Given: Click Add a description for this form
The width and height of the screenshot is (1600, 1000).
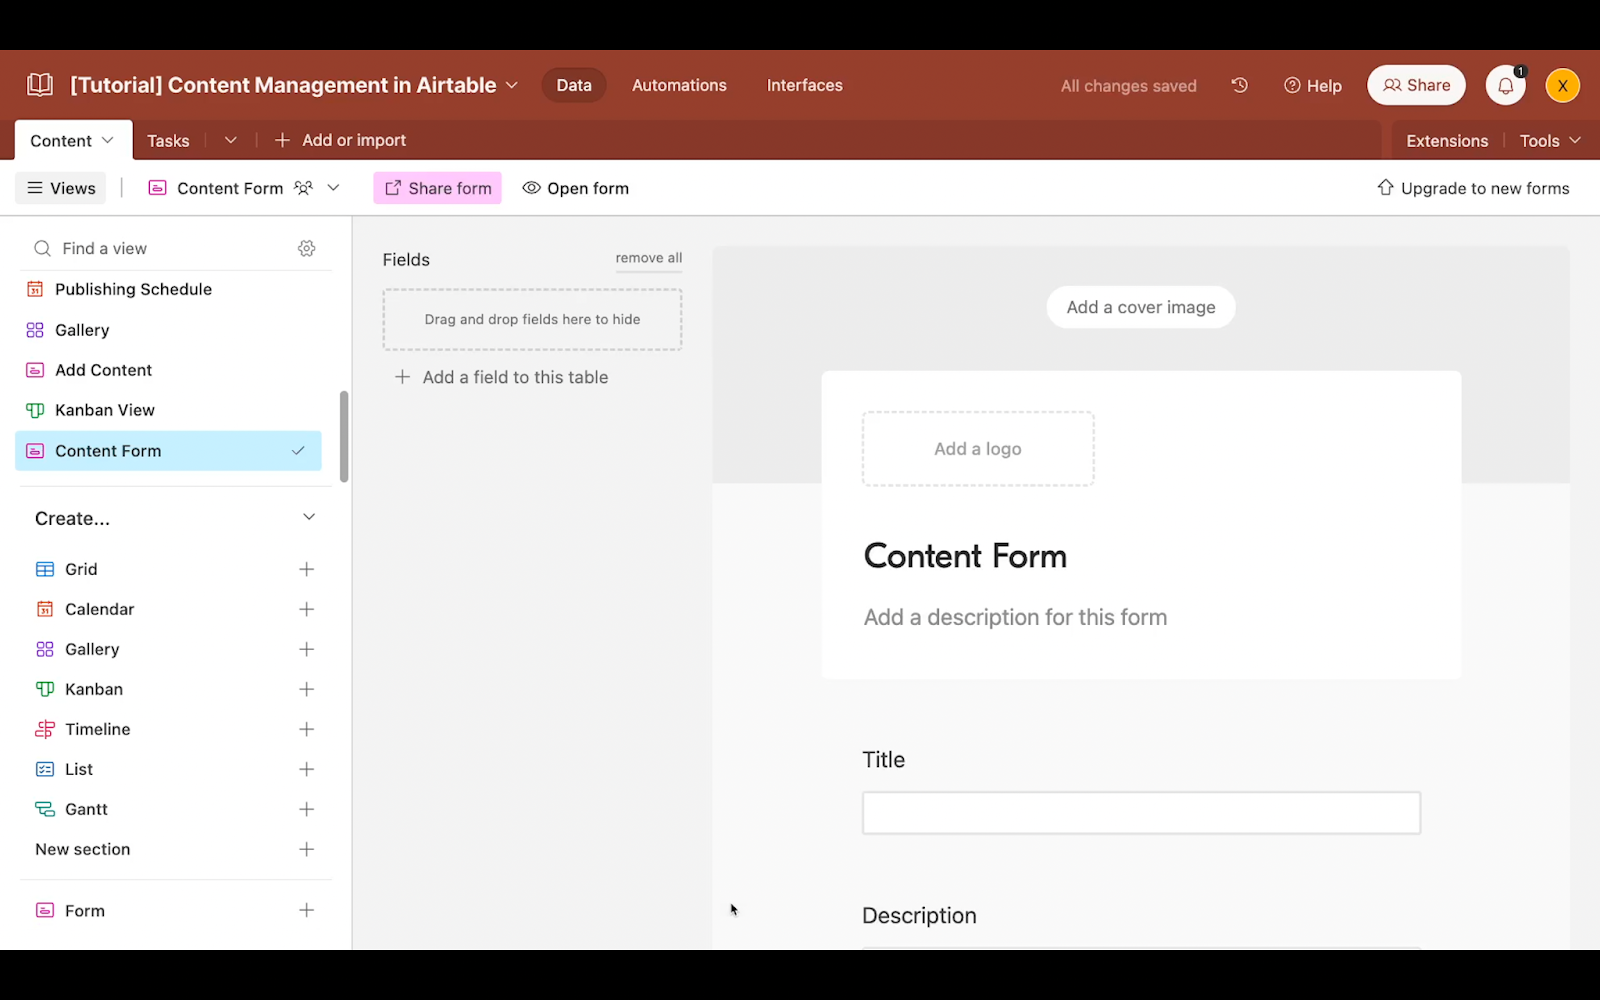Looking at the screenshot, I should point(1015,617).
